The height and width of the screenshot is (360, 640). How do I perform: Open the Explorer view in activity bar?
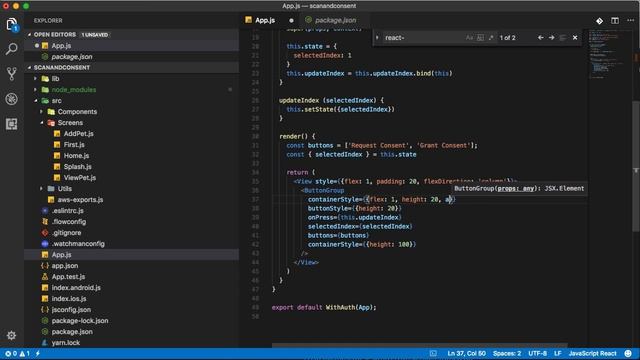tap(12, 24)
